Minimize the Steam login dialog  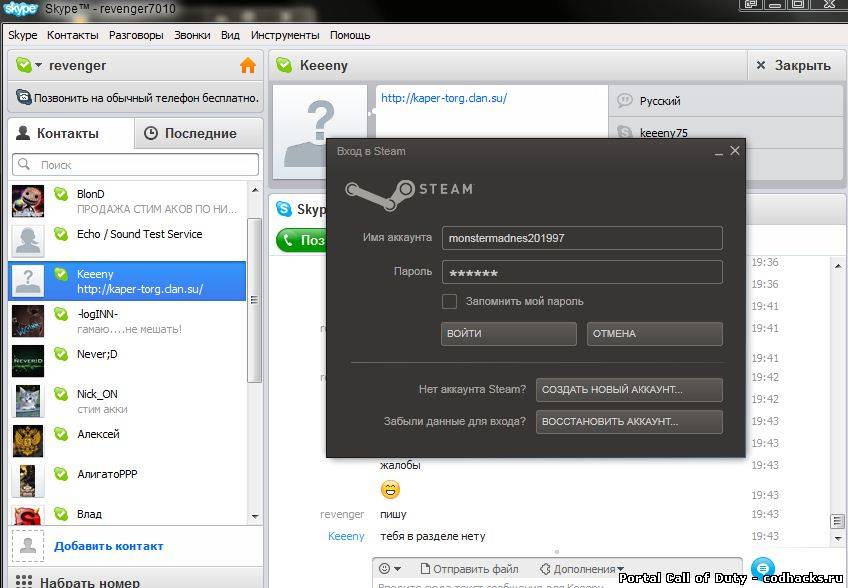(719, 152)
